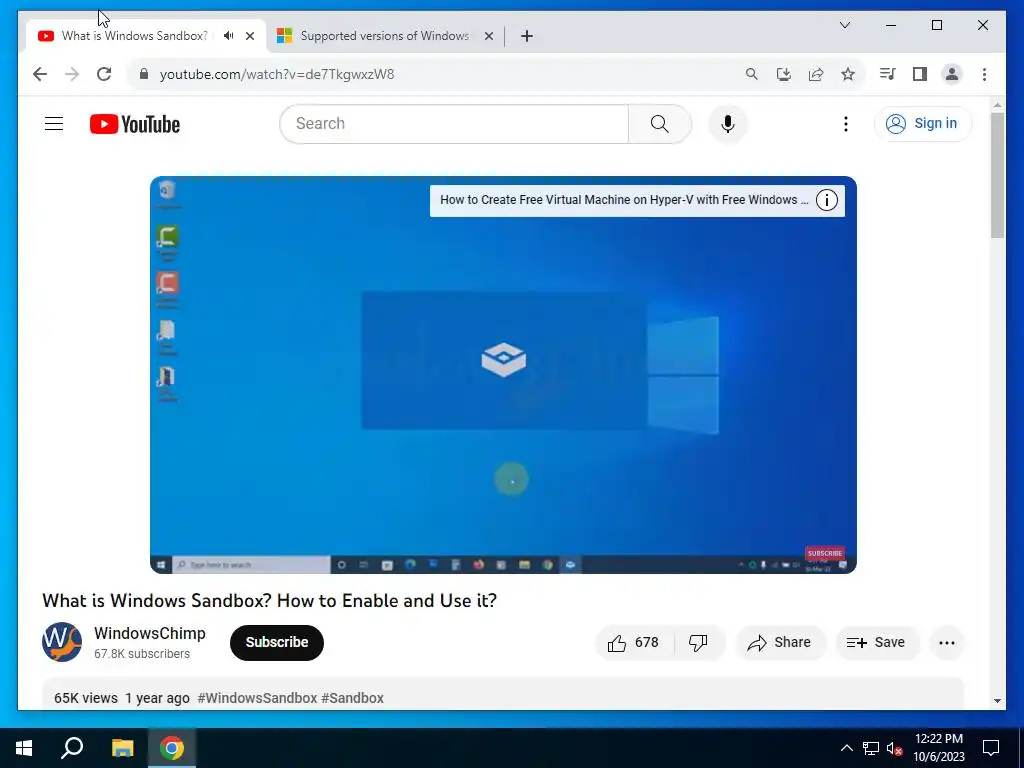
Task: Open the muted volume tray icon
Action: [x=895, y=748]
